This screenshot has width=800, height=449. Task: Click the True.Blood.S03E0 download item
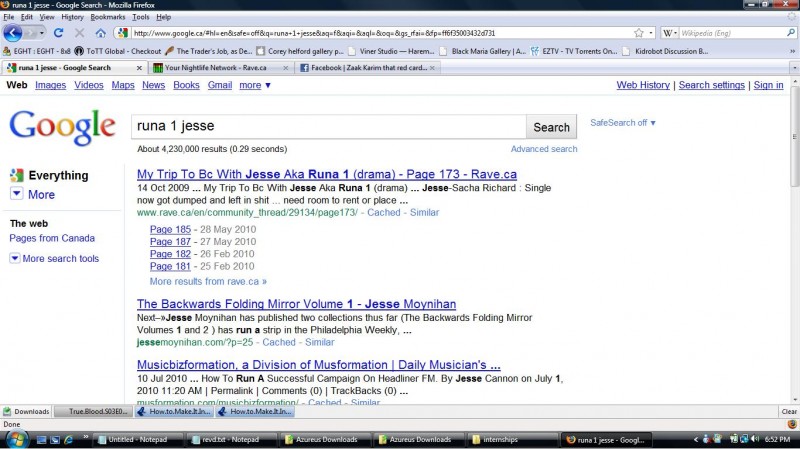[94, 411]
